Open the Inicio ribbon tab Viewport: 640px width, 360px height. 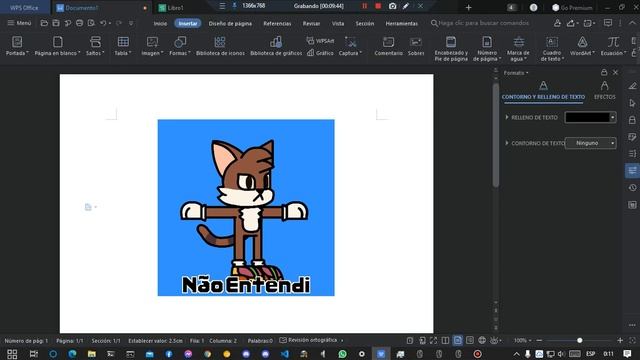tap(160, 24)
